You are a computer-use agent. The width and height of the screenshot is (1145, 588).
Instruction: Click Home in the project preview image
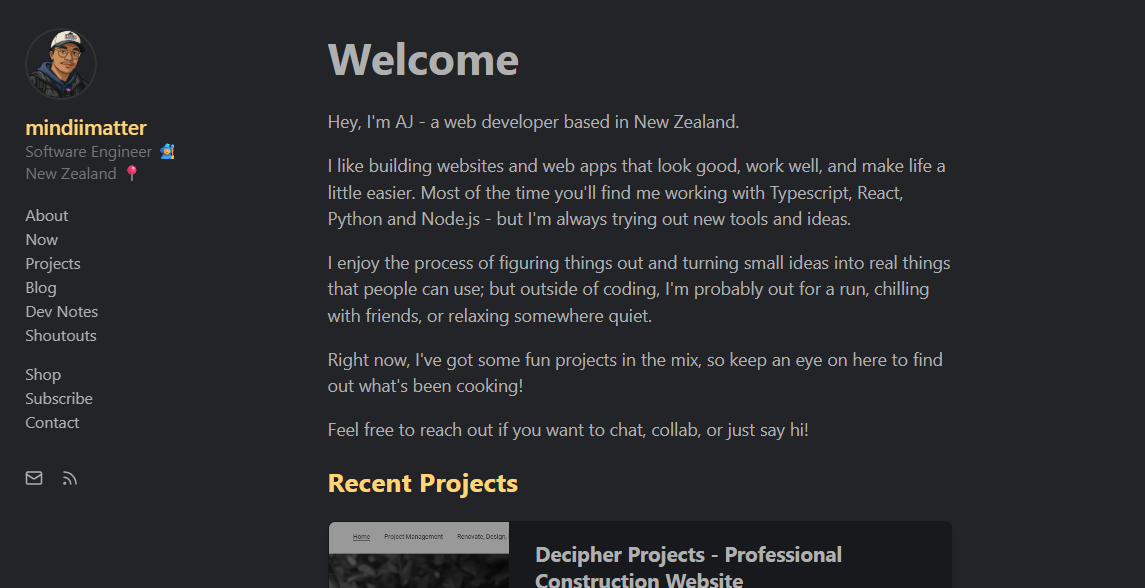(360, 536)
